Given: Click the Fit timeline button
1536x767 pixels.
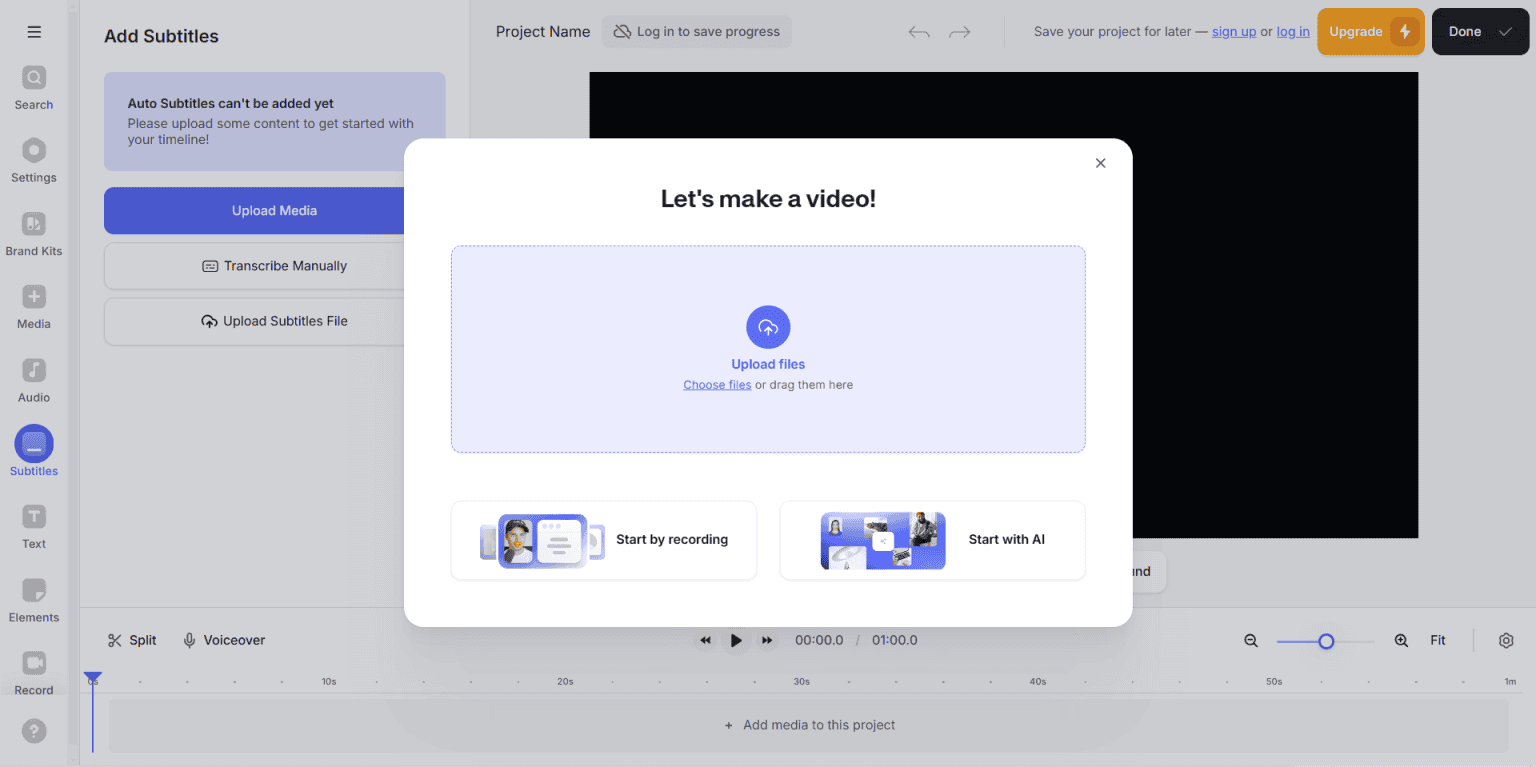Looking at the screenshot, I should (1438, 641).
